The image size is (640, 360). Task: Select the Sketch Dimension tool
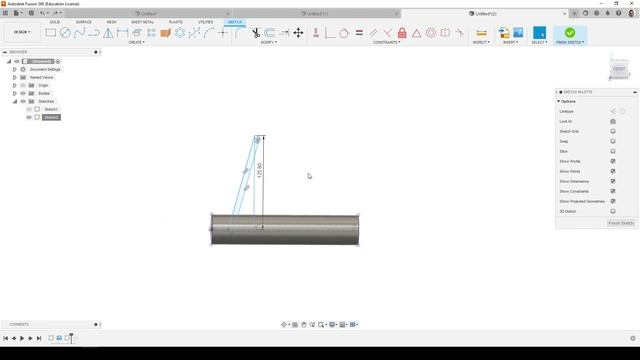pos(122,33)
